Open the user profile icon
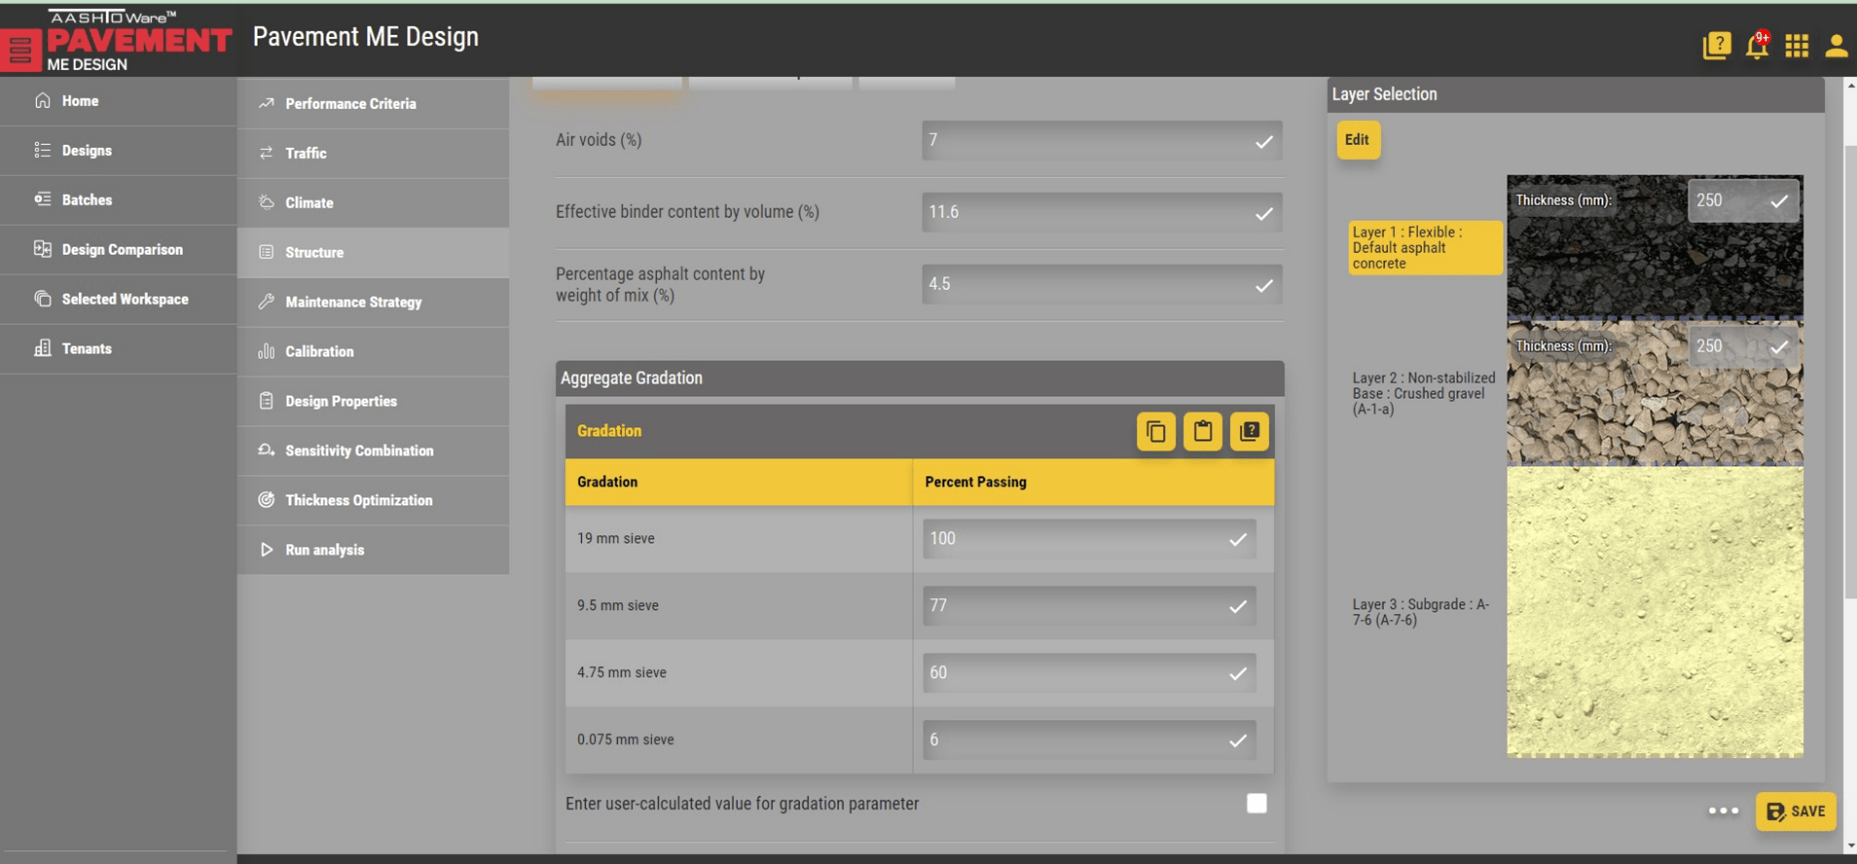This screenshot has height=864, width=1857. click(x=1836, y=46)
